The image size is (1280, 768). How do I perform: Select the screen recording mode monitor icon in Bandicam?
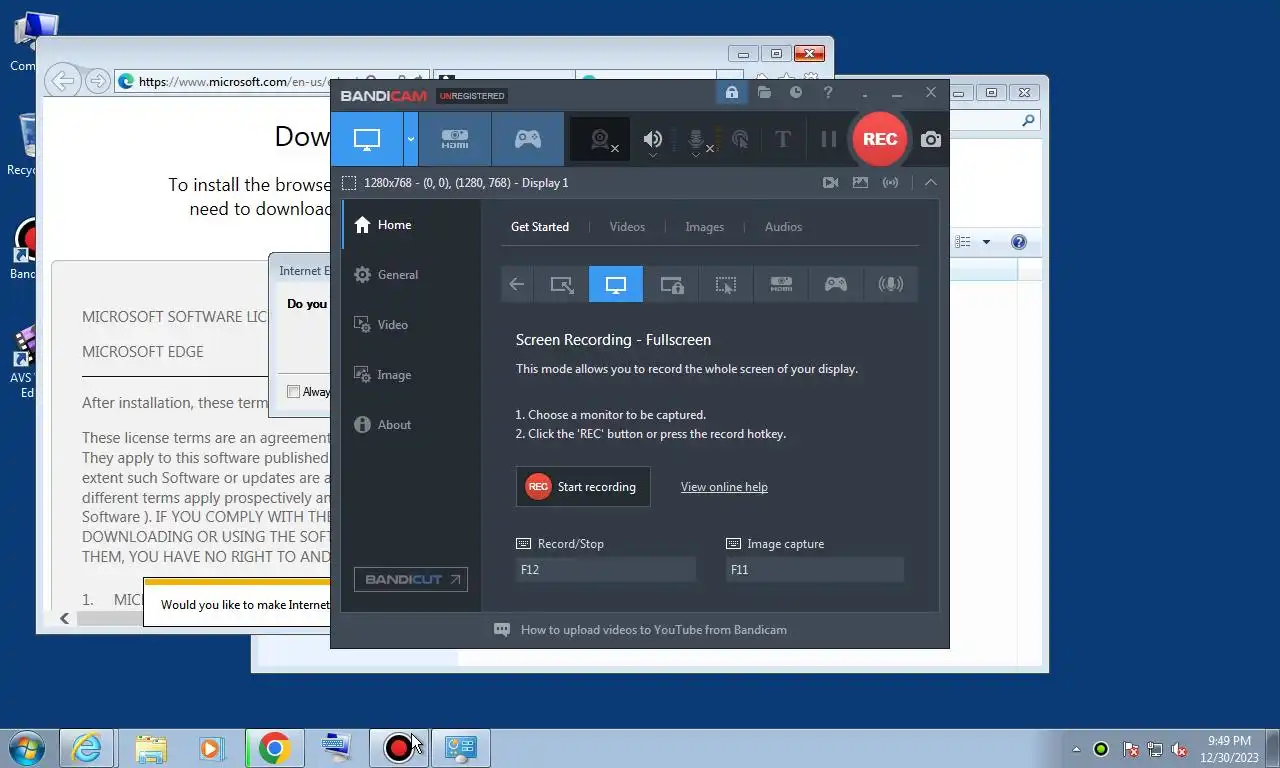pos(367,139)
